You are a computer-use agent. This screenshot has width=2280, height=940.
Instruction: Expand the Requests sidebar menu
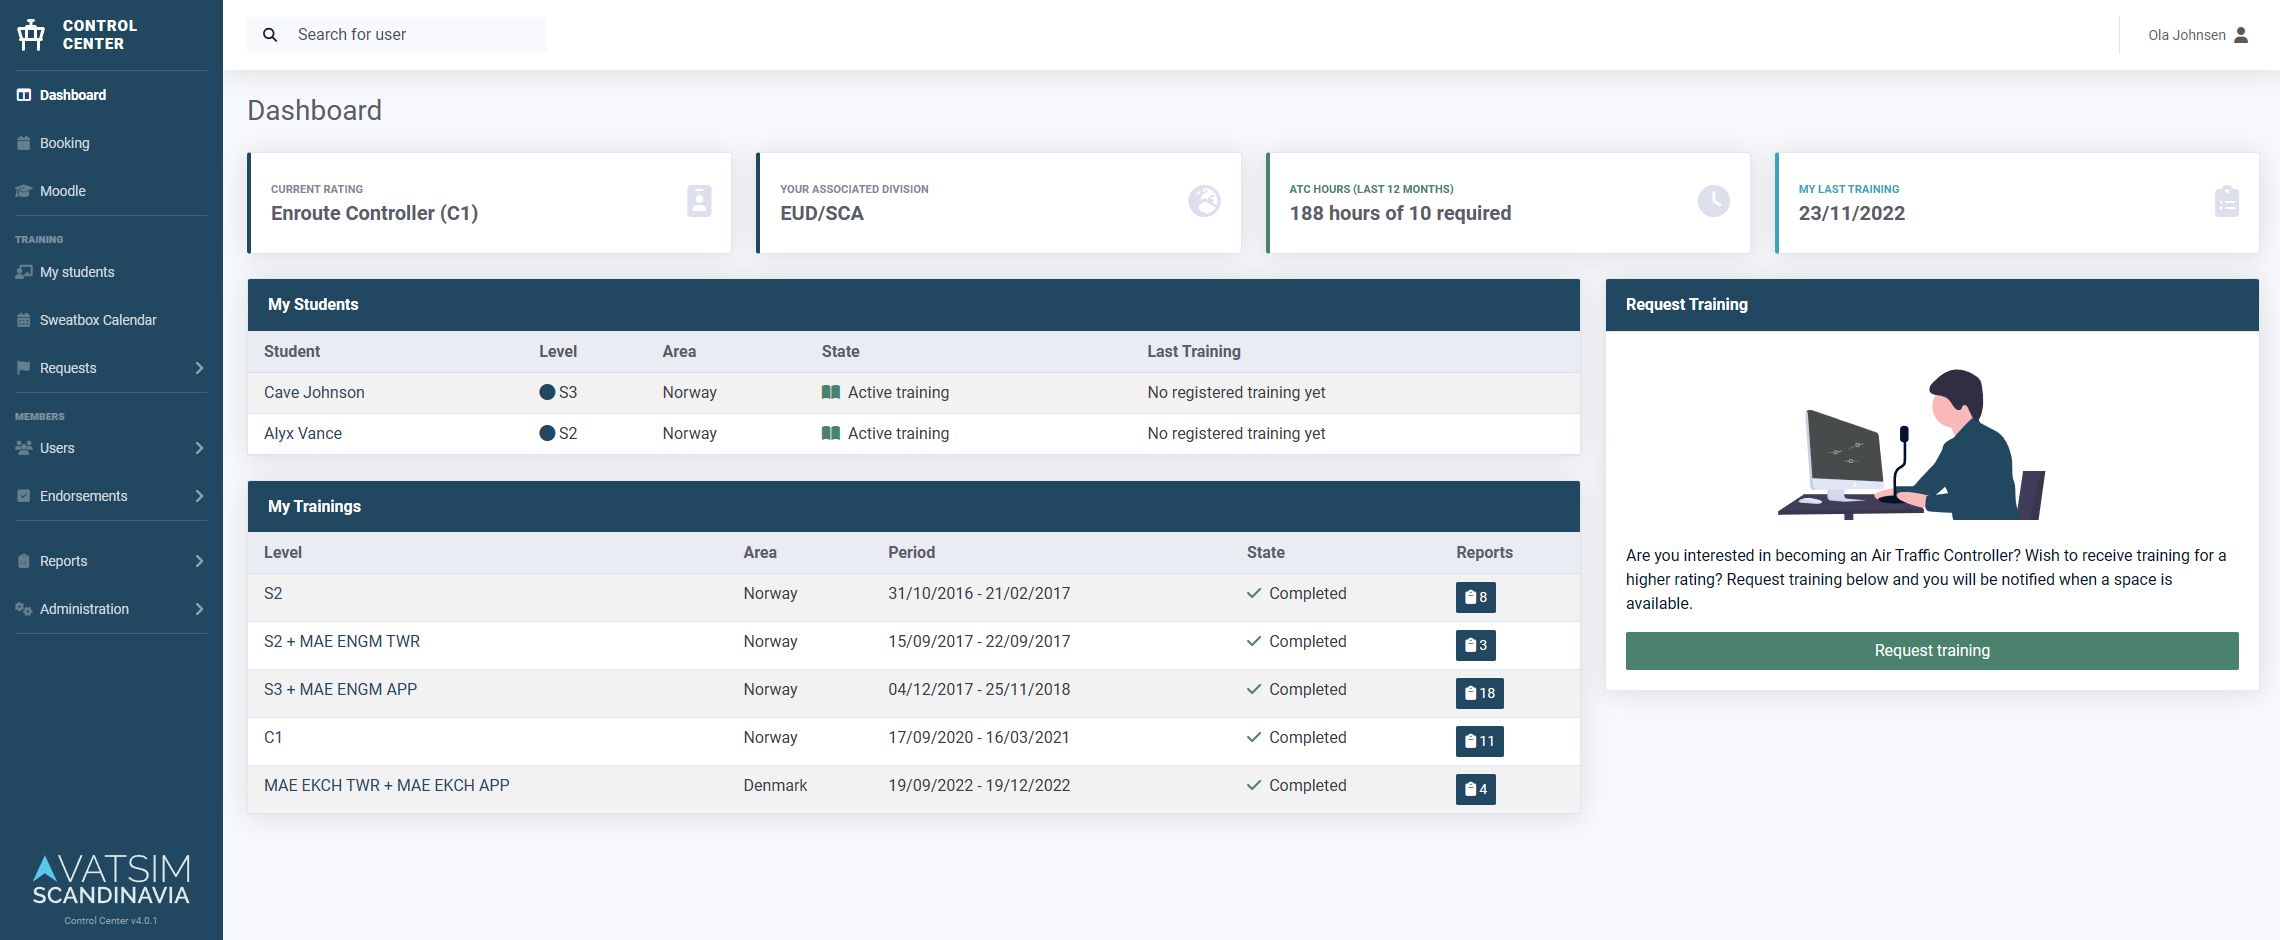tap(68, 367)
